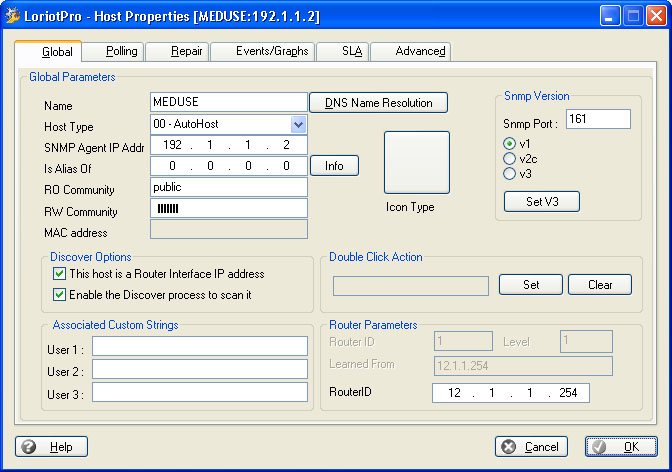The image size is (672, 472).
Task: Click the DNS Name Resolution button
Action: tap(378, 103)
